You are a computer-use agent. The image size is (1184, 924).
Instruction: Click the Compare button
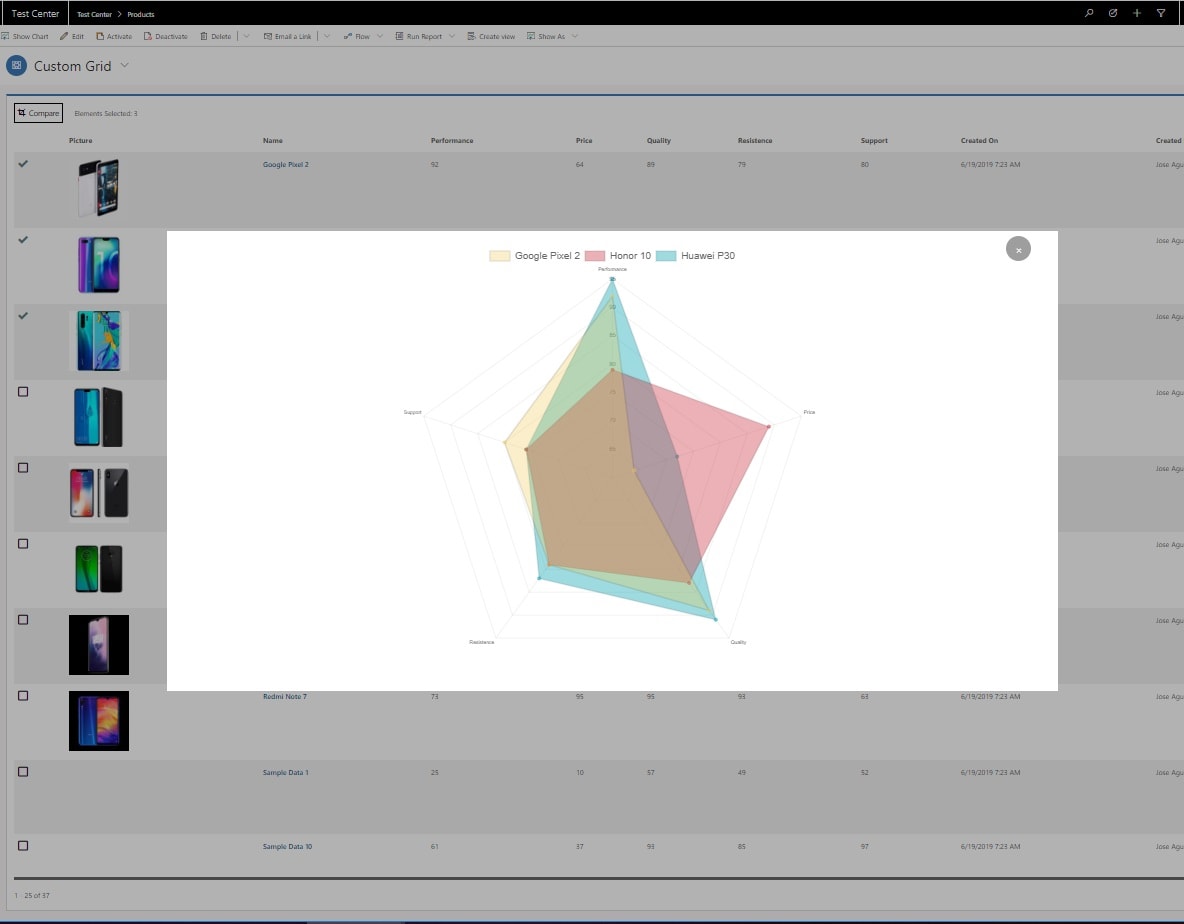39,112
